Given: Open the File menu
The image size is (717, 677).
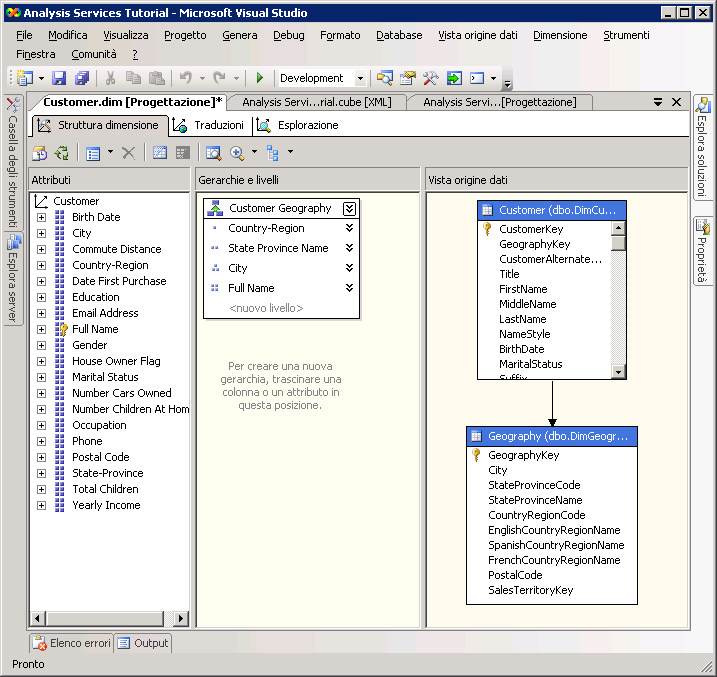Looking at the screenshot, I should point(24,35).
